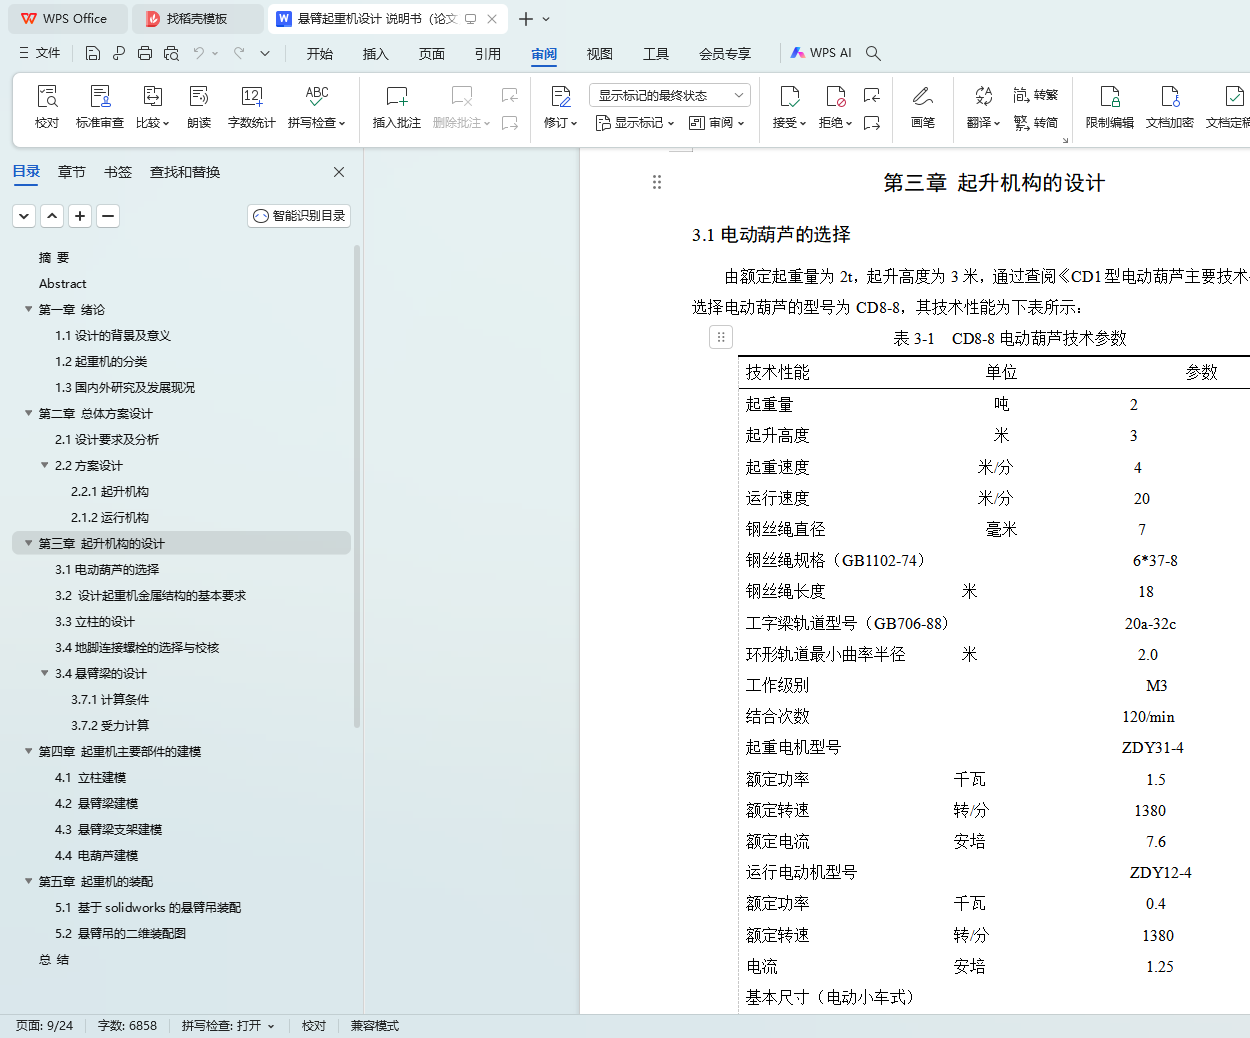
Task: Collapse the 第四章 起重机主要部件的建模 node
Action: tap(29, 751)
